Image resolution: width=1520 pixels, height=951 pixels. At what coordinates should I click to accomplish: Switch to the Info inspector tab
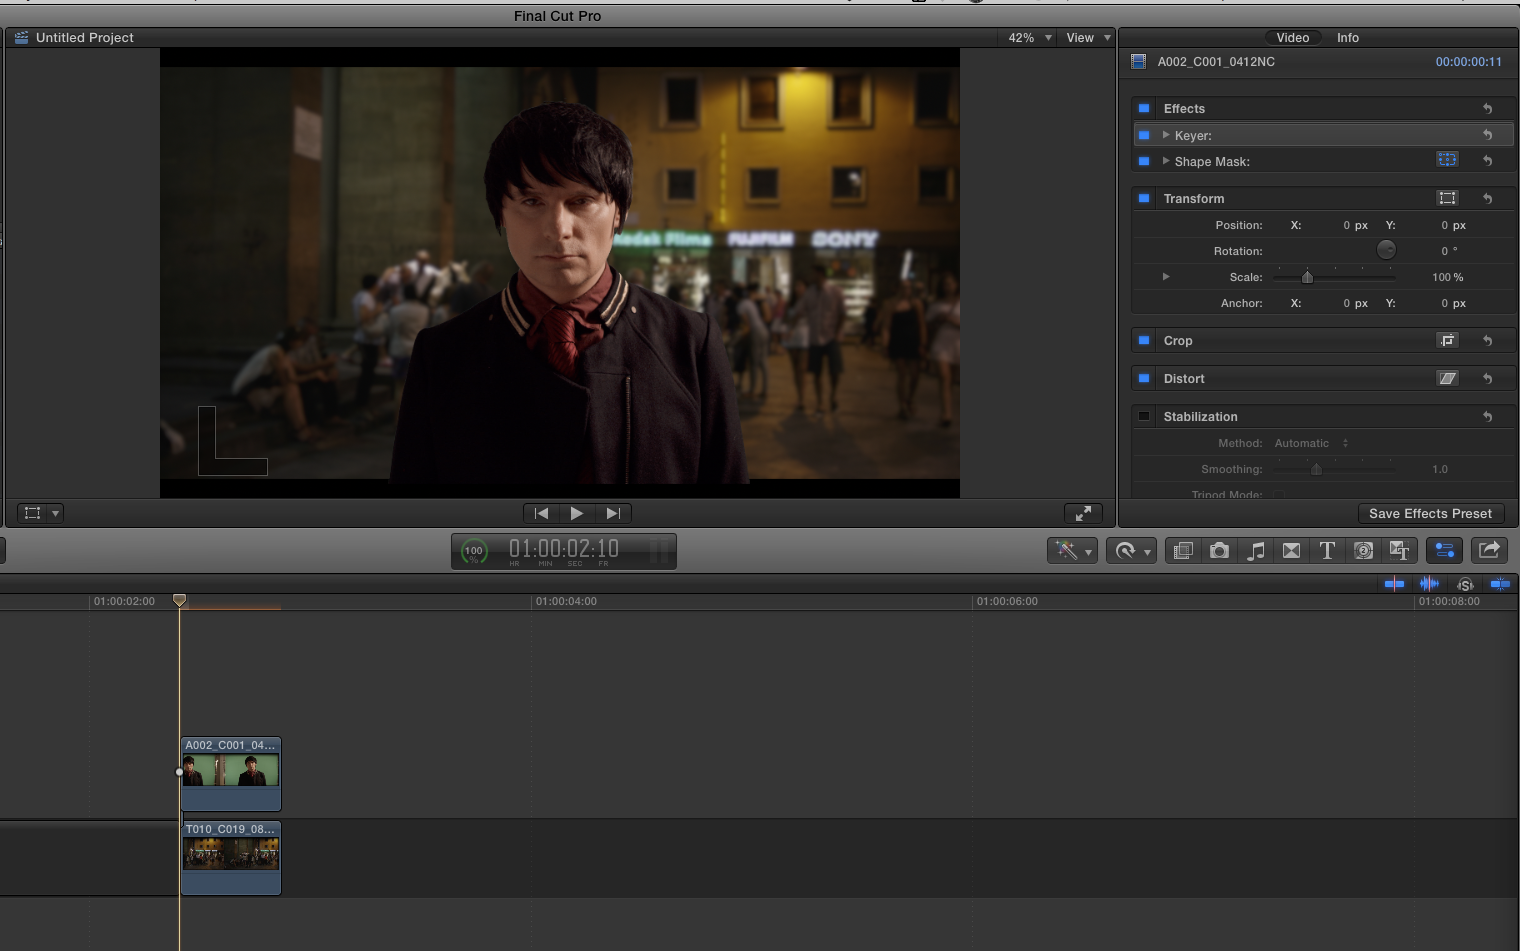click(x=1348, y=38)
